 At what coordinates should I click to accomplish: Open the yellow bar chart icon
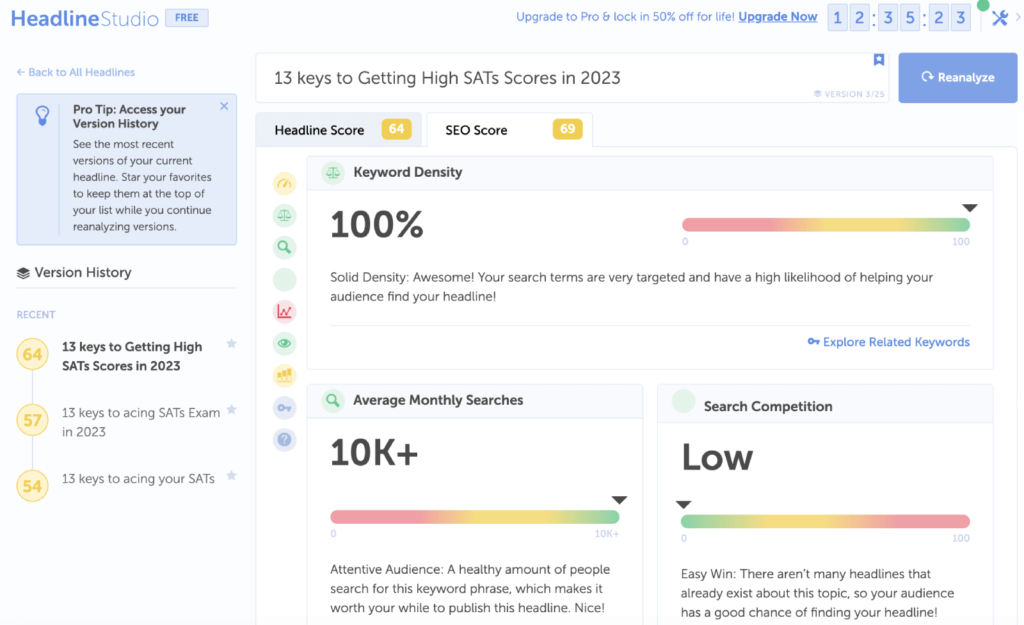click(284, 375)
